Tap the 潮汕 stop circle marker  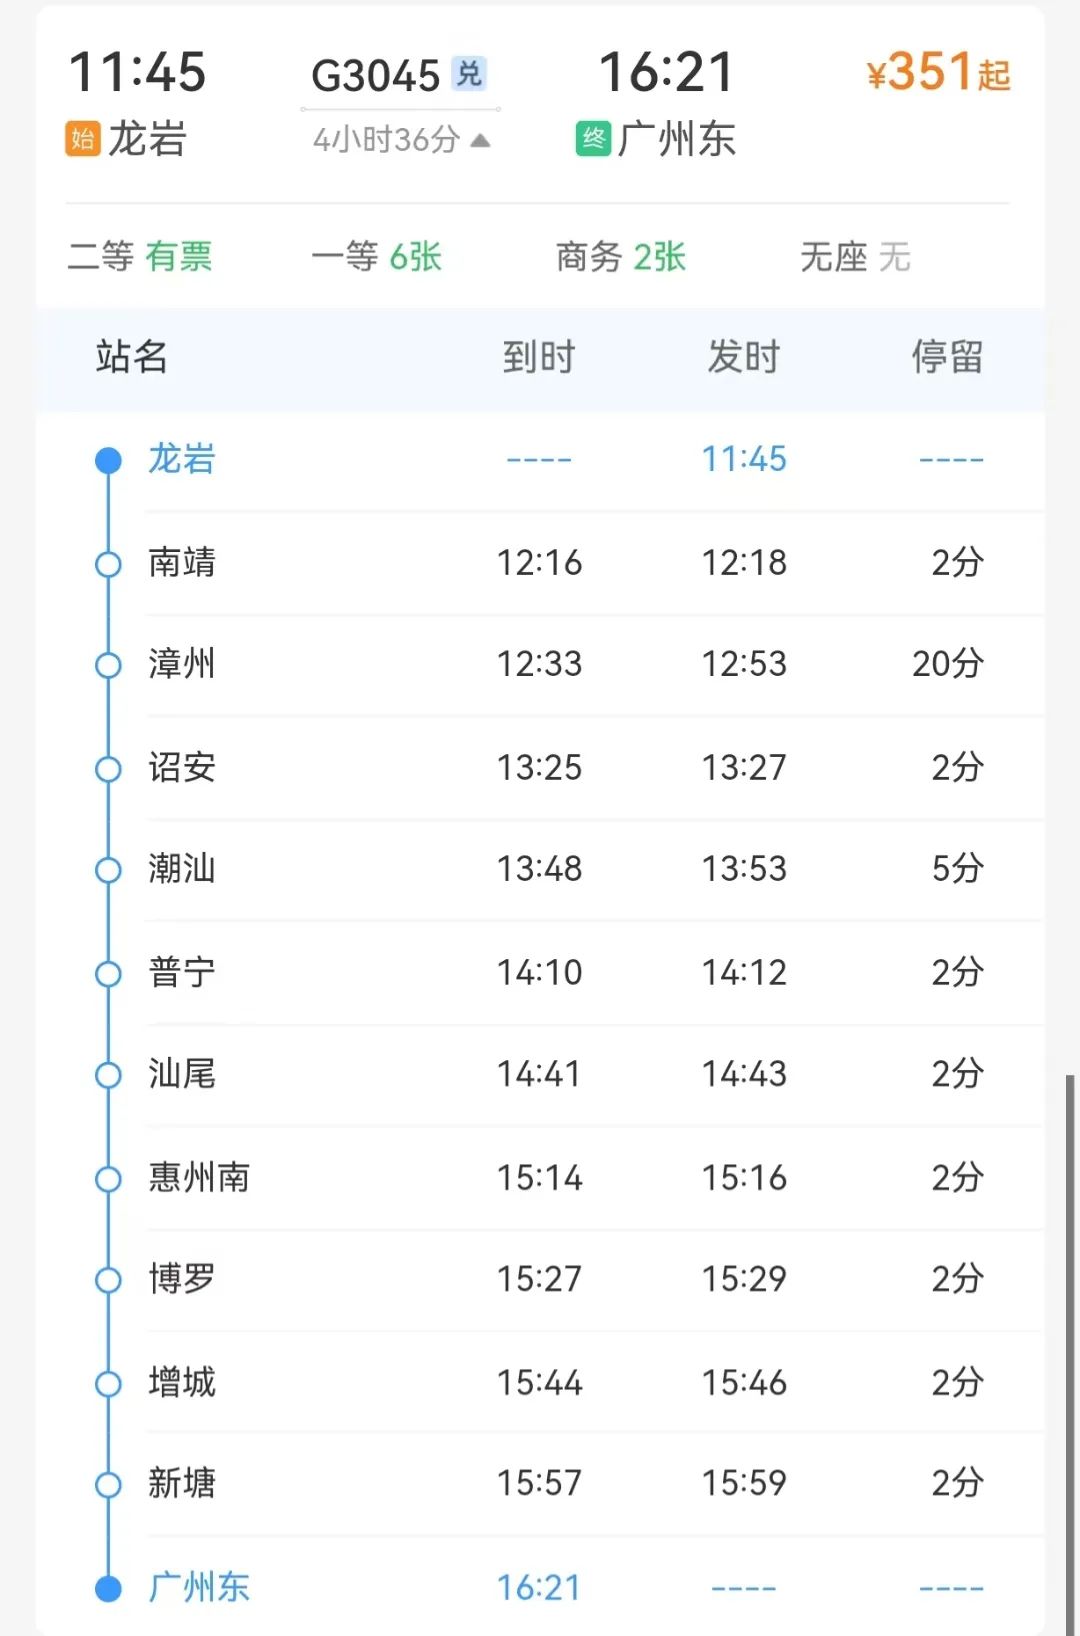[x=108, y=870]
